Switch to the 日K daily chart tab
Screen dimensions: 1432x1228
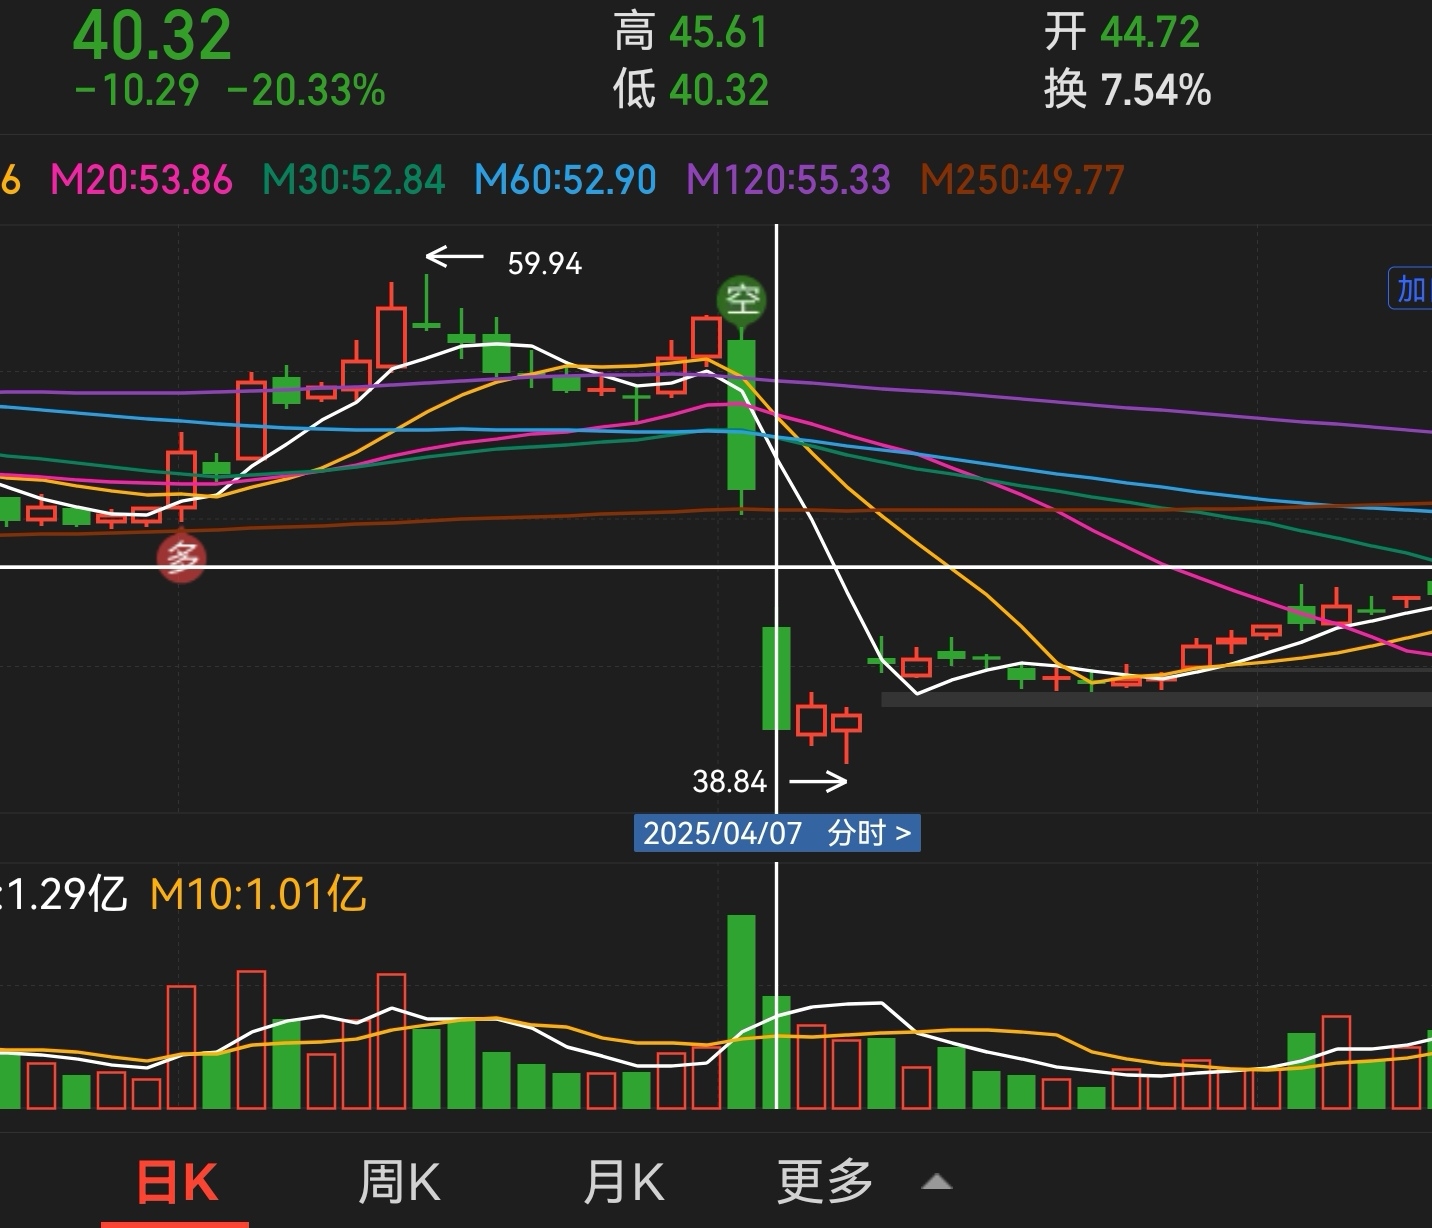(177, 1183)
